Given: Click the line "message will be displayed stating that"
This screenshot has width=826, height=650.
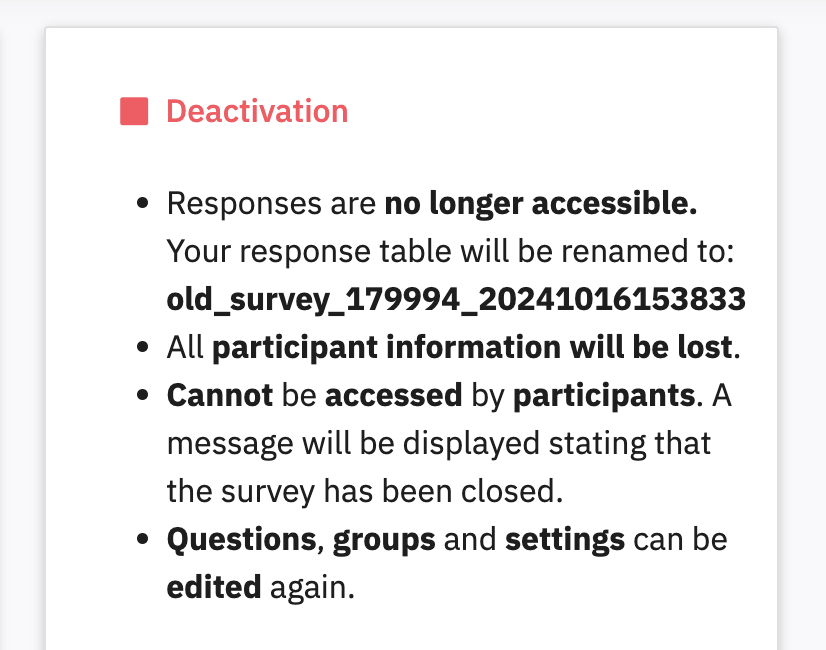Looking at the screenshot, I should coord(438,443).
